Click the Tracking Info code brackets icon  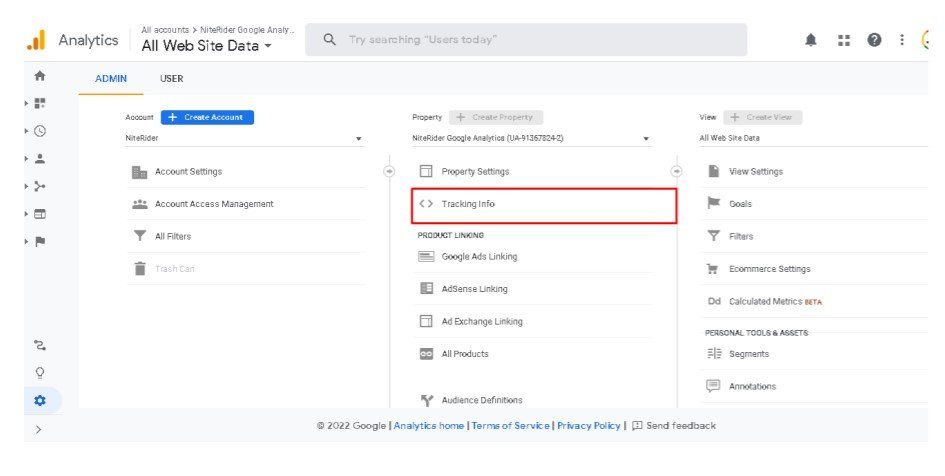pos(426,204)
